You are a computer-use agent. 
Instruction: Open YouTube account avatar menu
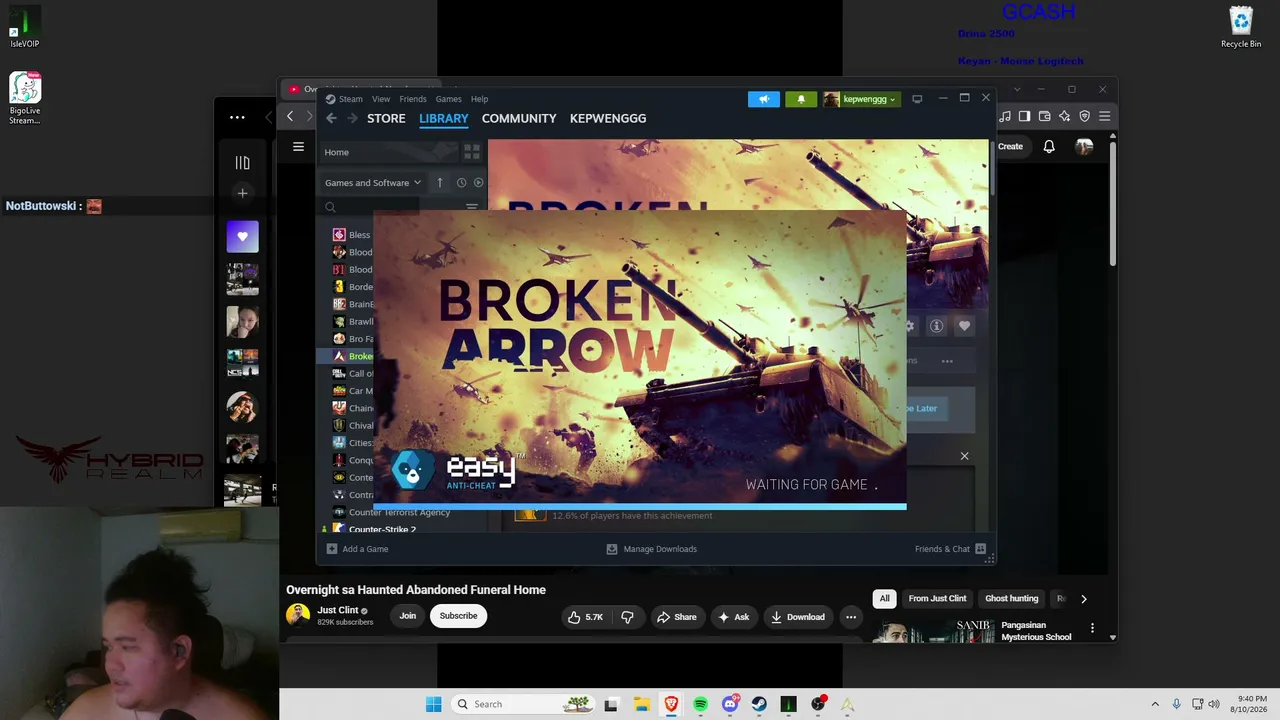pos(1084,147)
